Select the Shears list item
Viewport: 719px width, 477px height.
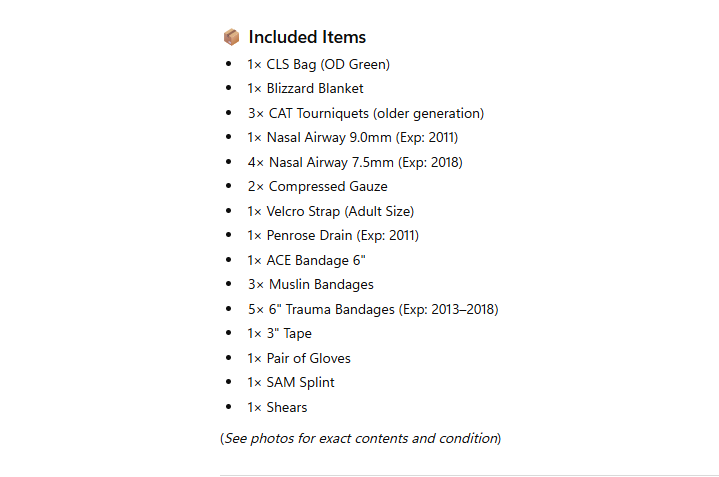pos(277,407)
